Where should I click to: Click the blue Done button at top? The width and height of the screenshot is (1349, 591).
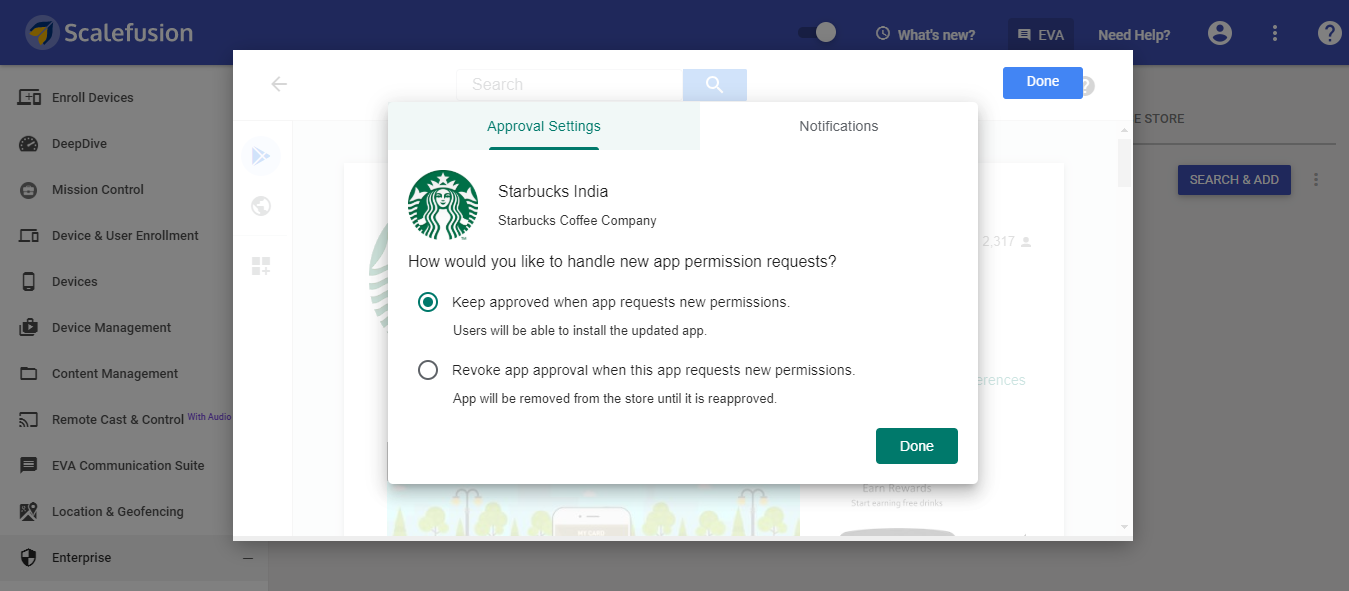[x=1043, y=82]
